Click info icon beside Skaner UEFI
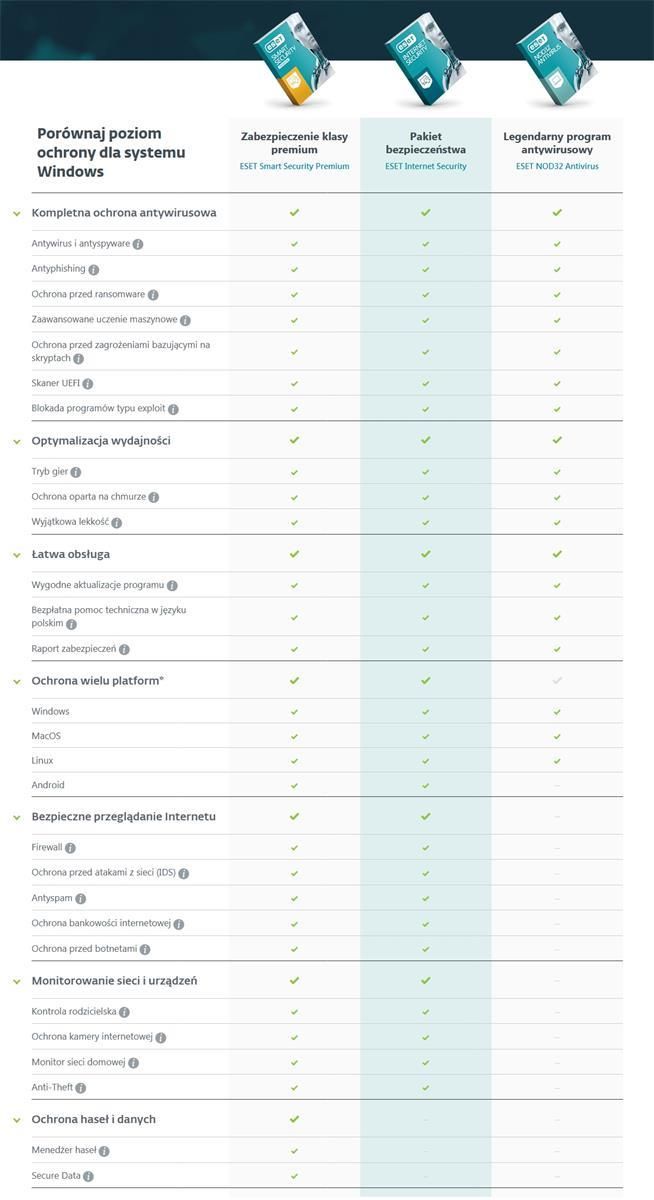This screenshot has height=1200, width=654. (x=88, y=384)
